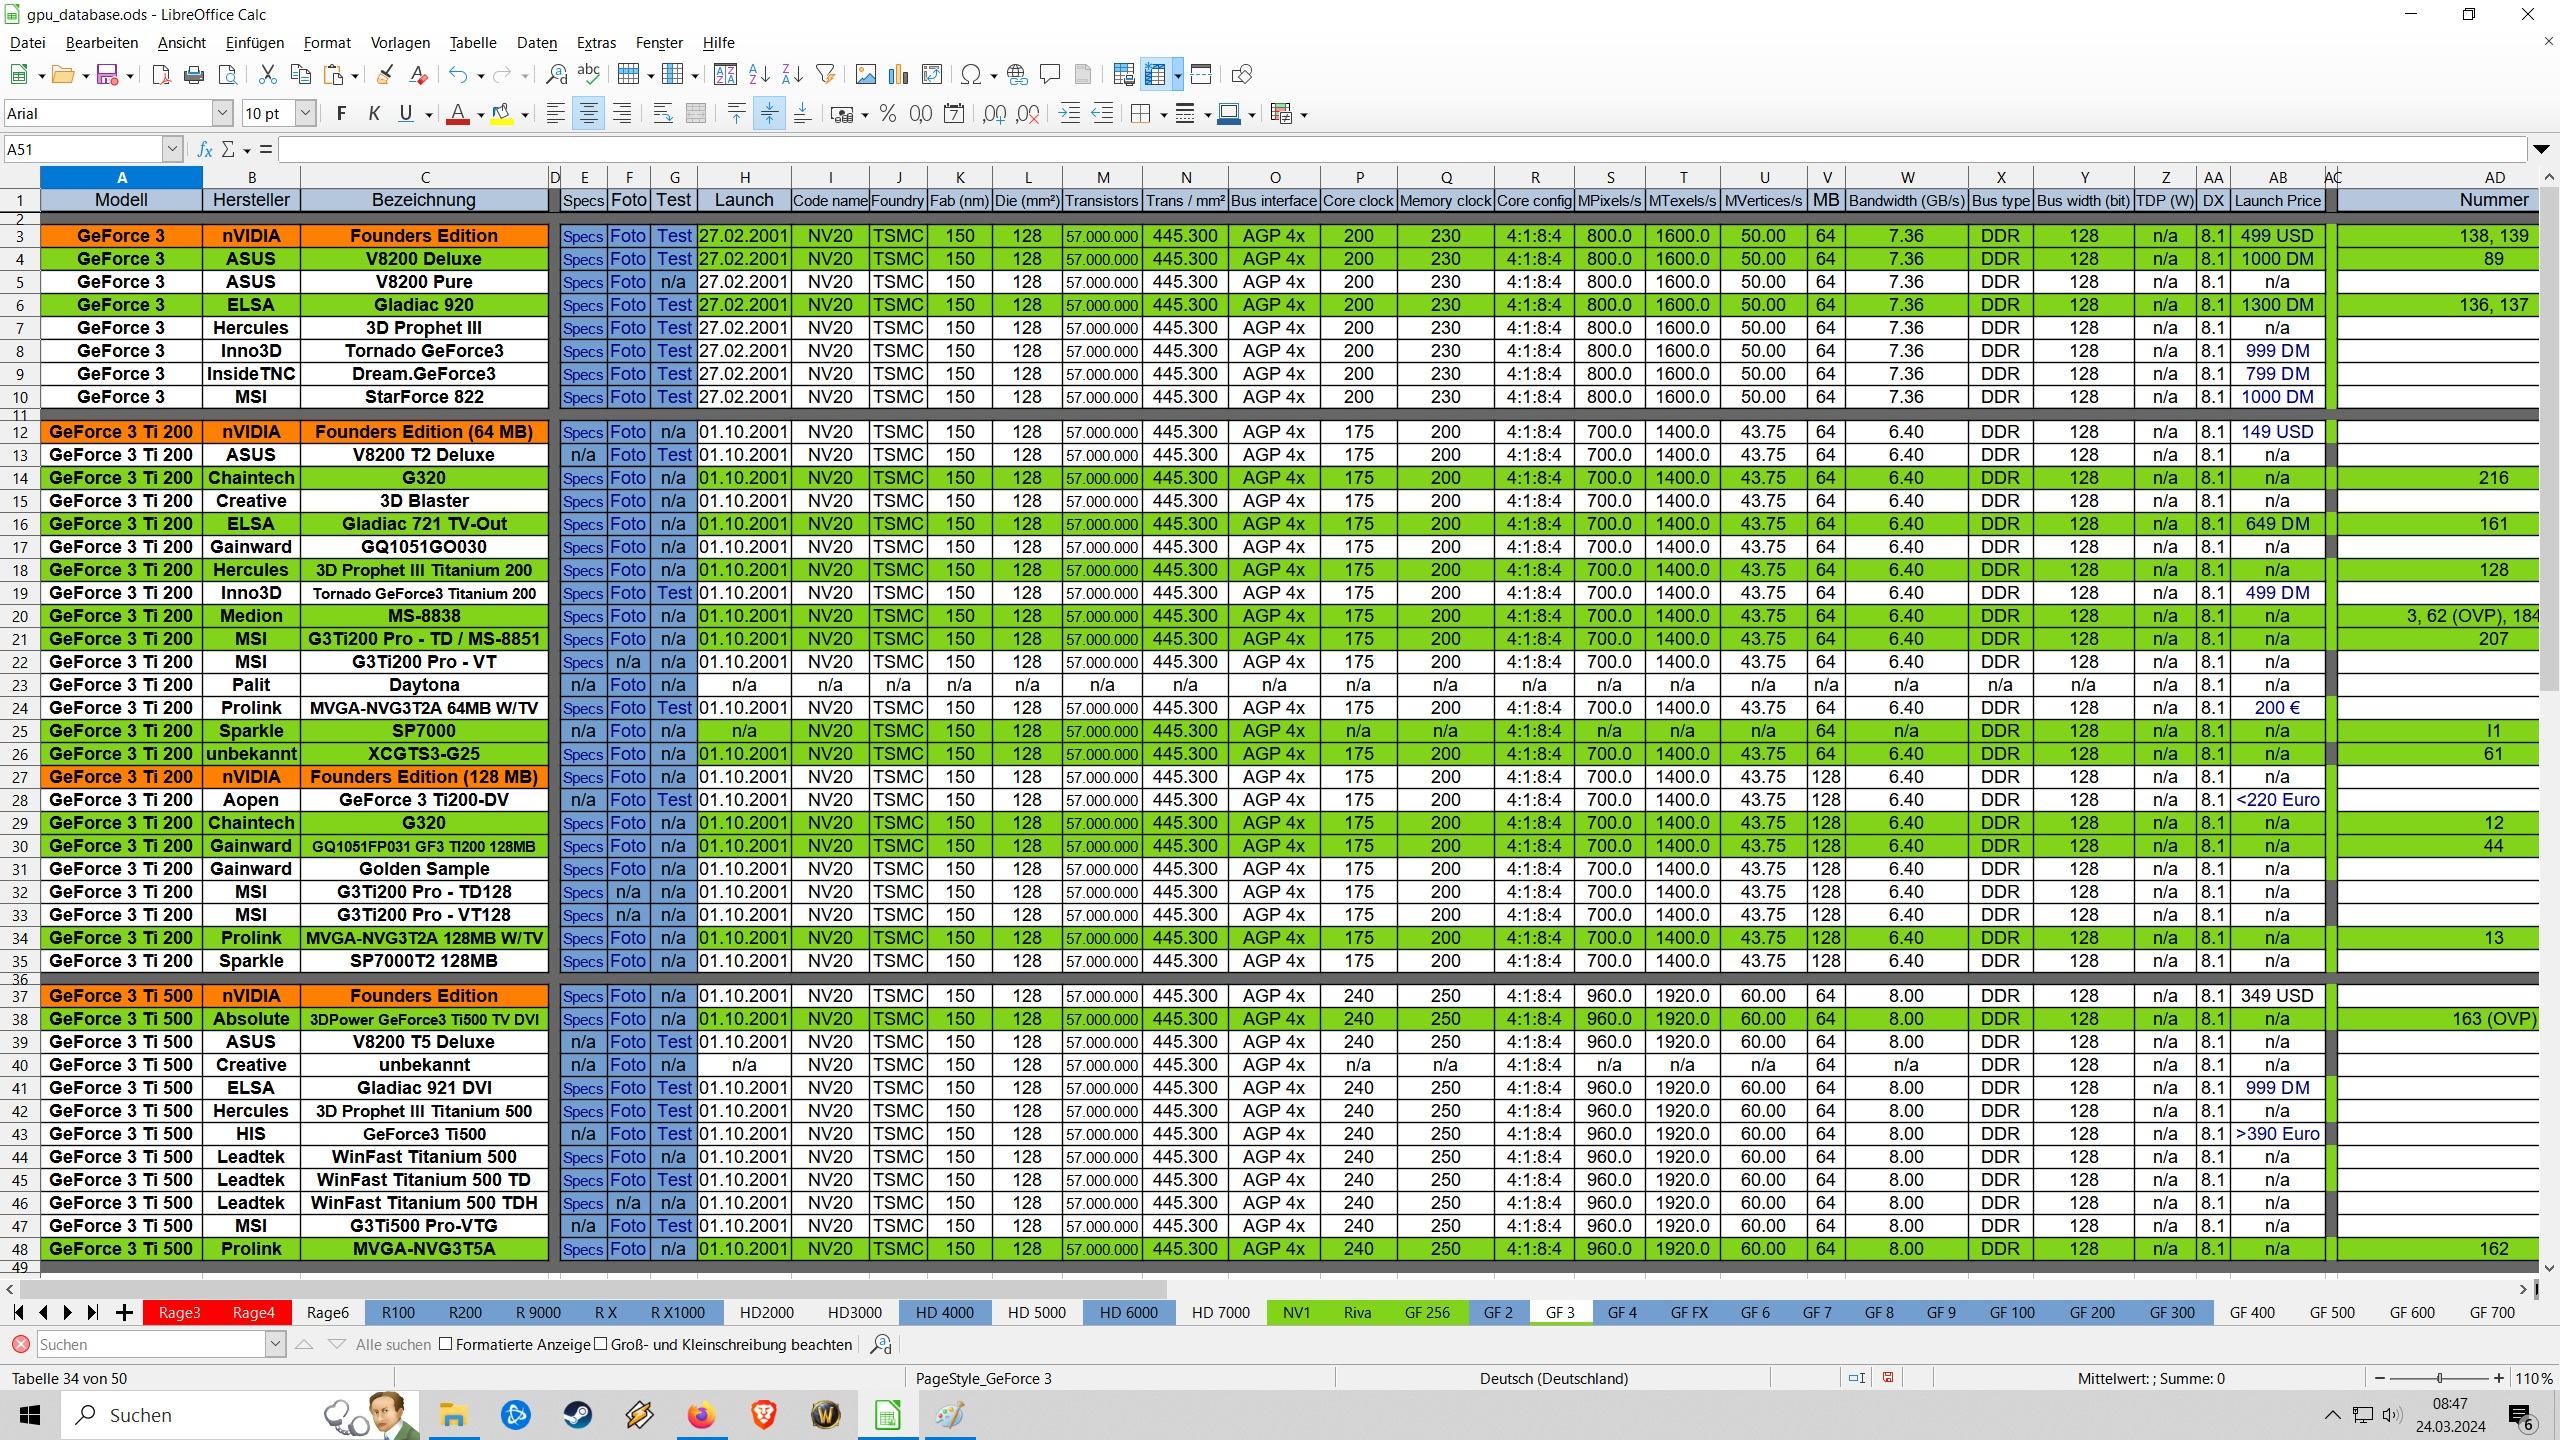This screenshot has width=2560, height=1440.
Task: Click Clear direct formatting icon
Action: pyautogui.click(x=419, y=75)
